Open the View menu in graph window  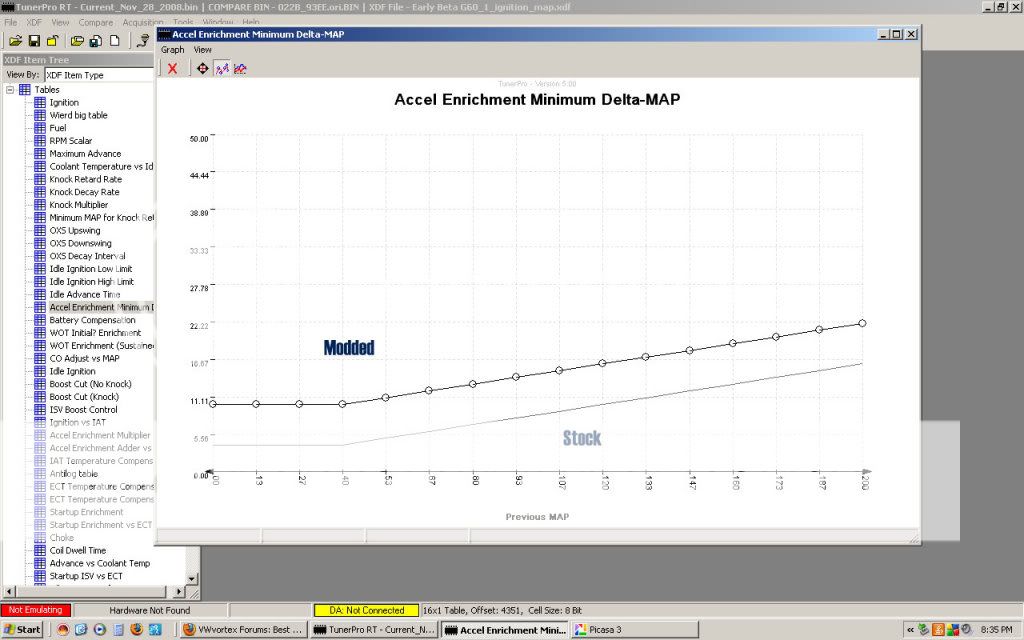tap(203, 49)
